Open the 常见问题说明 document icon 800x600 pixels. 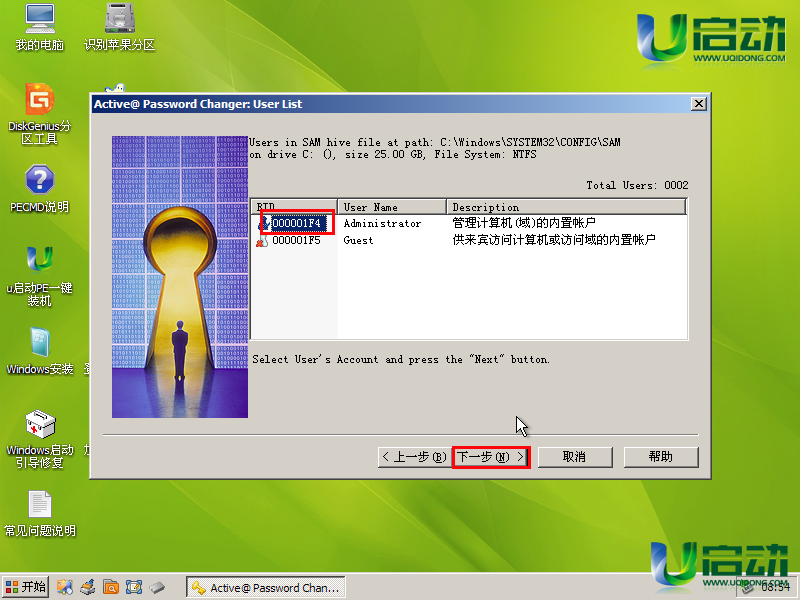40,514
